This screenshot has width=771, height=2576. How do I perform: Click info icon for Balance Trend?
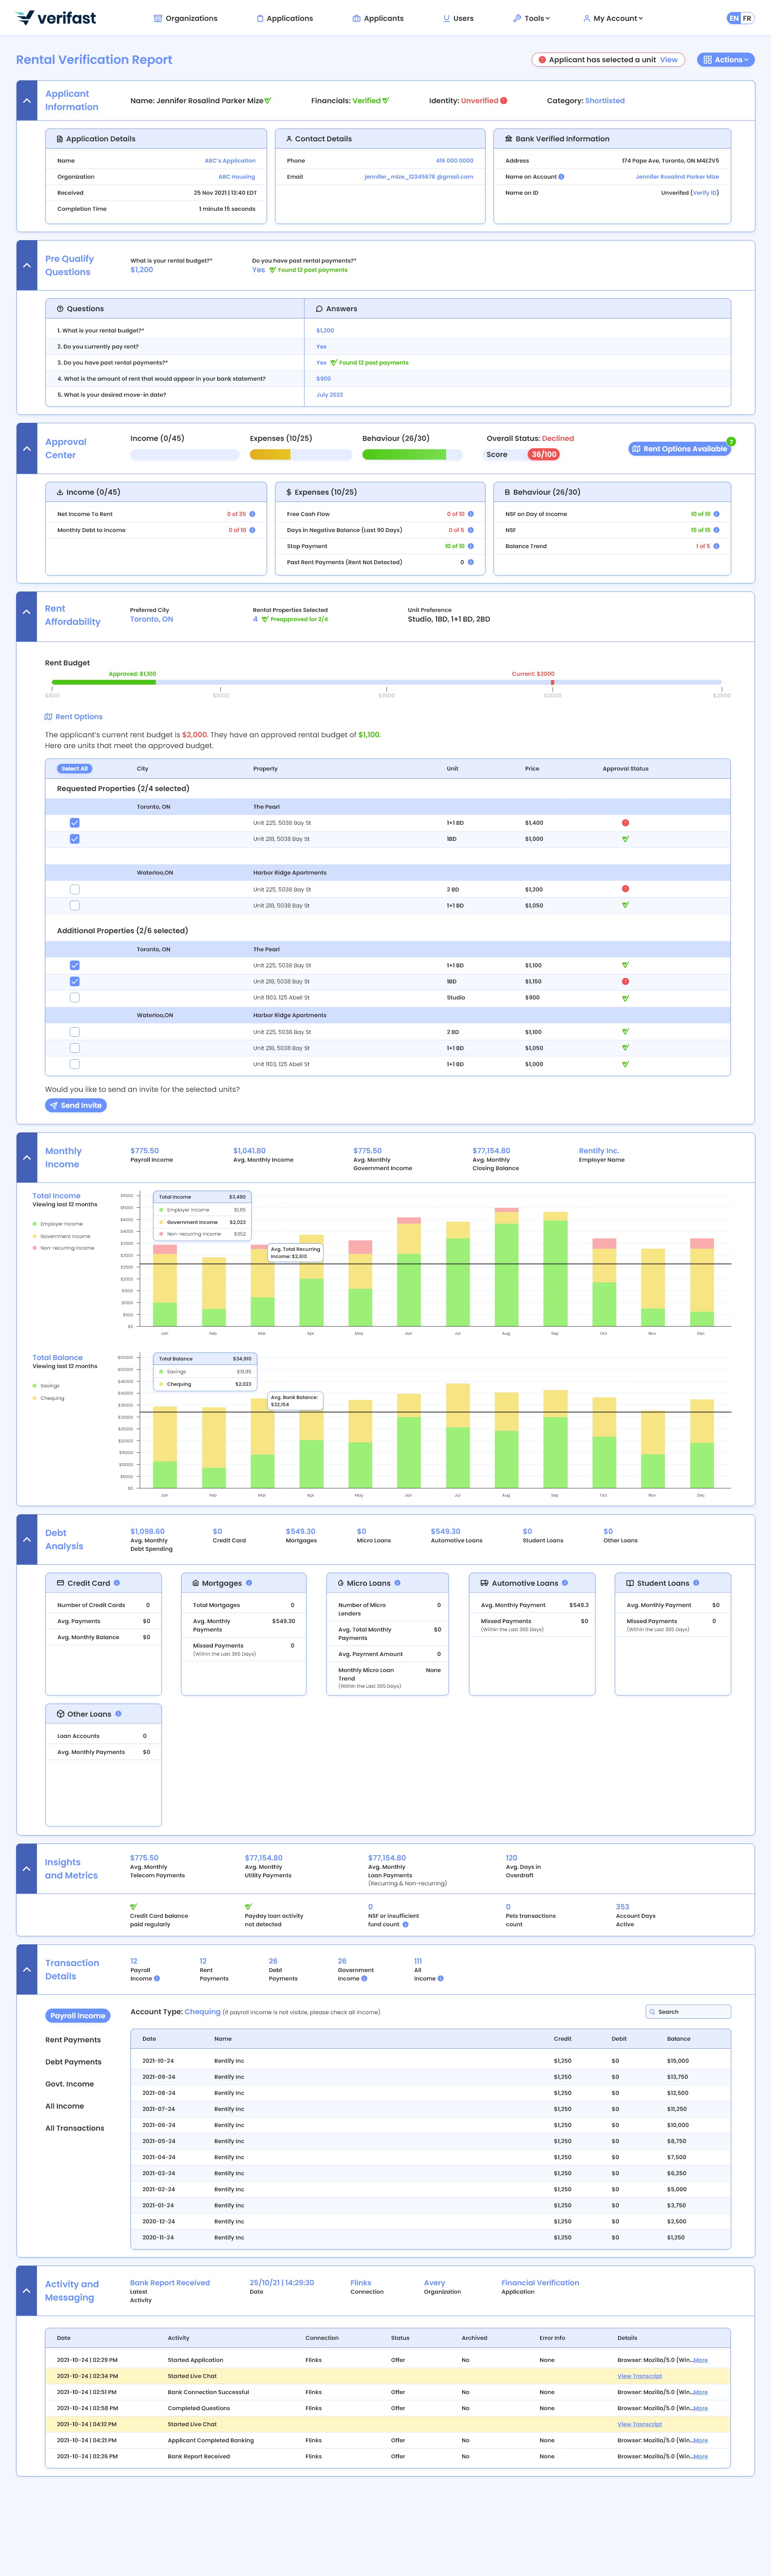(x=716, y=546)
